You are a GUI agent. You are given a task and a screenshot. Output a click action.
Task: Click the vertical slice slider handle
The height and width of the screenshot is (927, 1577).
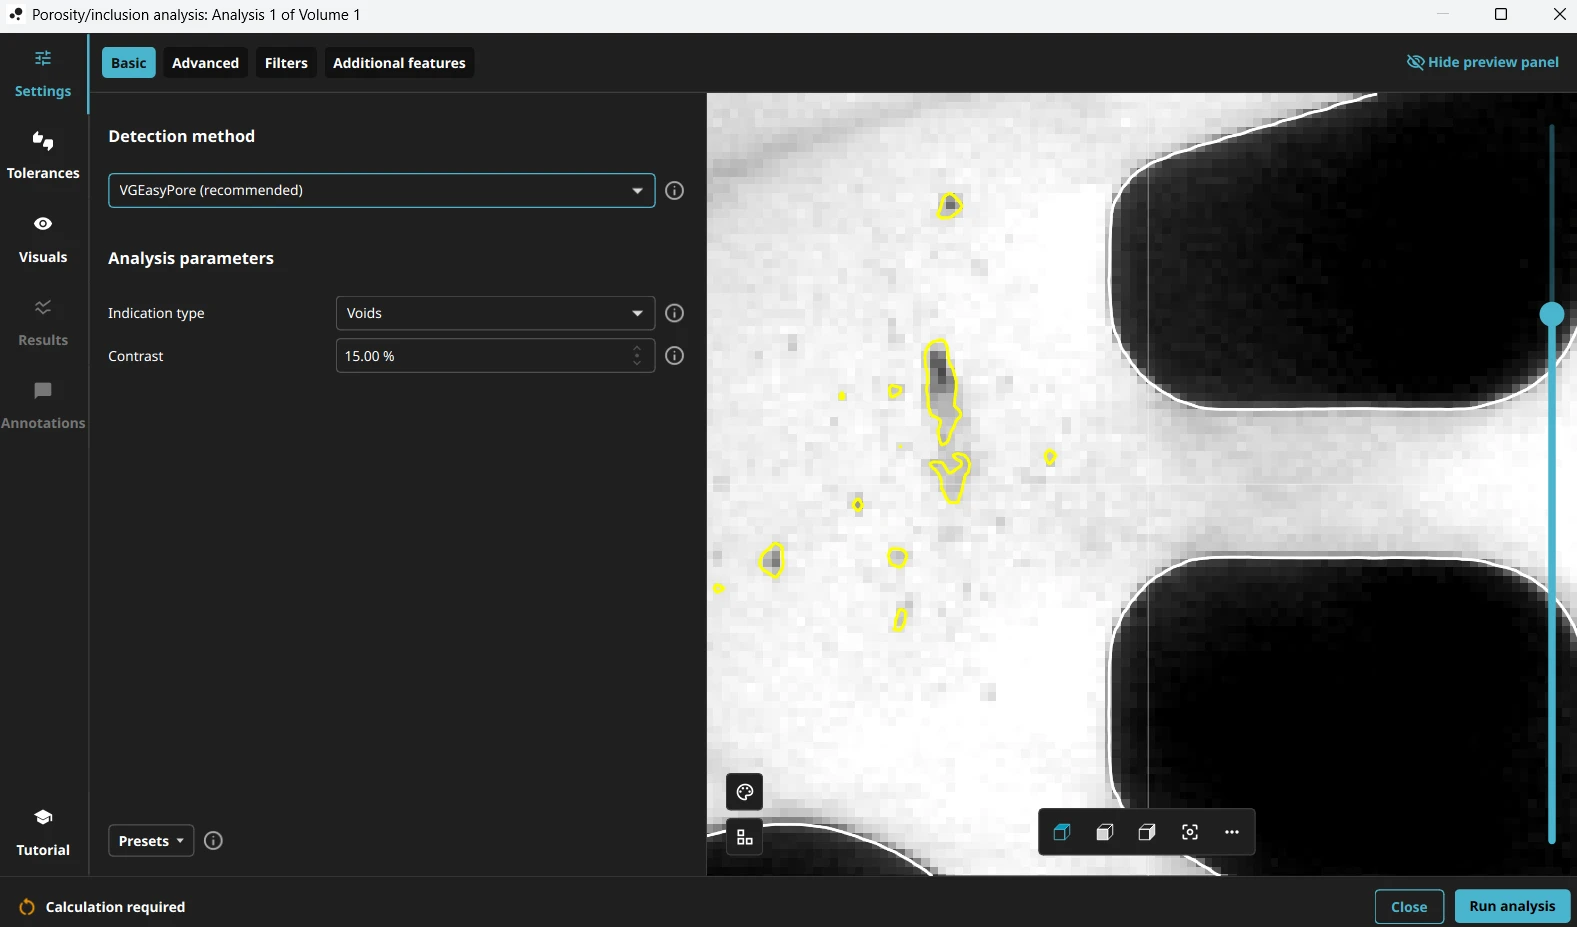(1551, 315)
